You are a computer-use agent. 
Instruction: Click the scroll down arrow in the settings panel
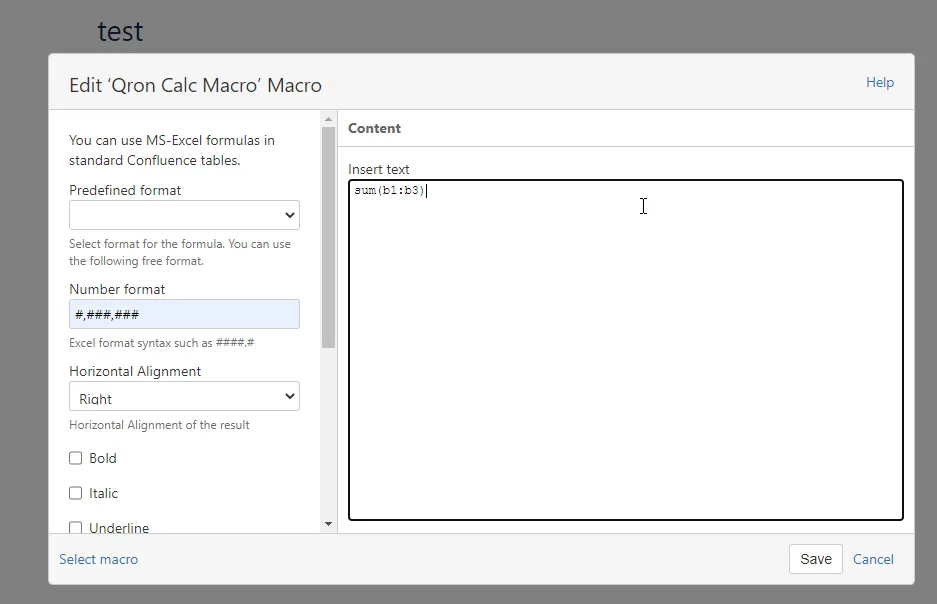click(x=328, y=523)
